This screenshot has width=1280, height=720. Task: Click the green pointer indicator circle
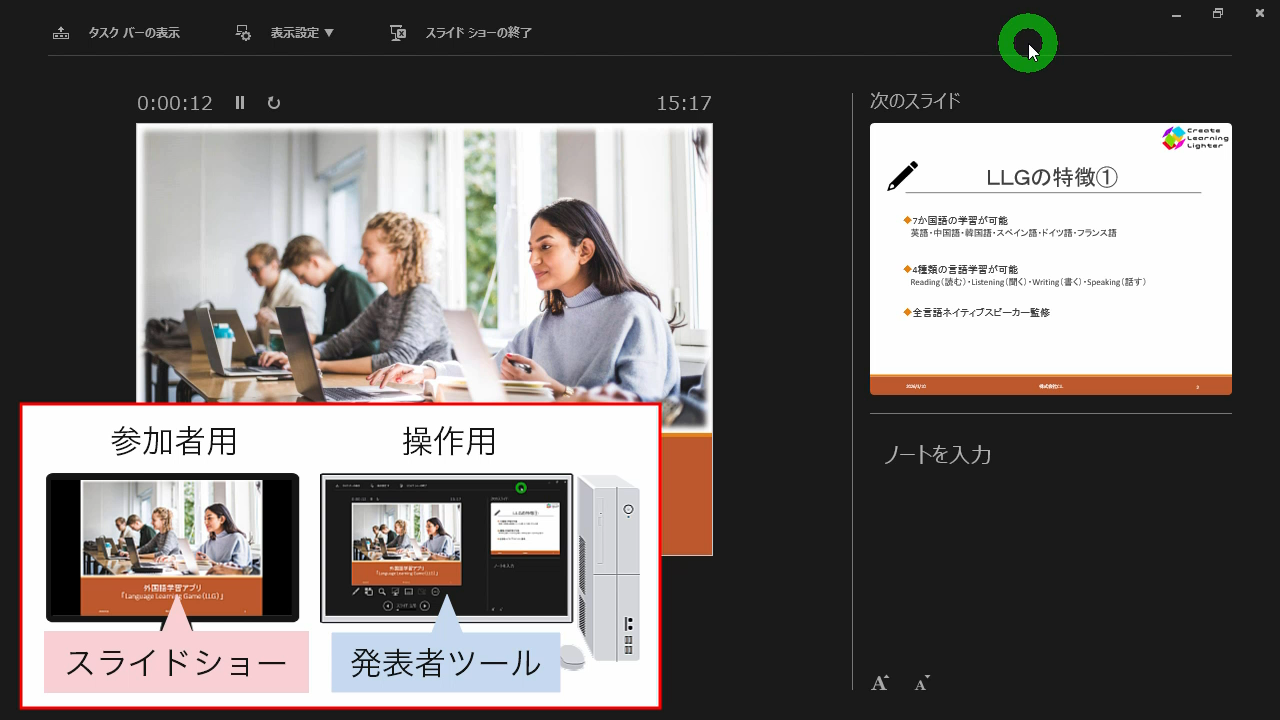tap(1028, 43)
